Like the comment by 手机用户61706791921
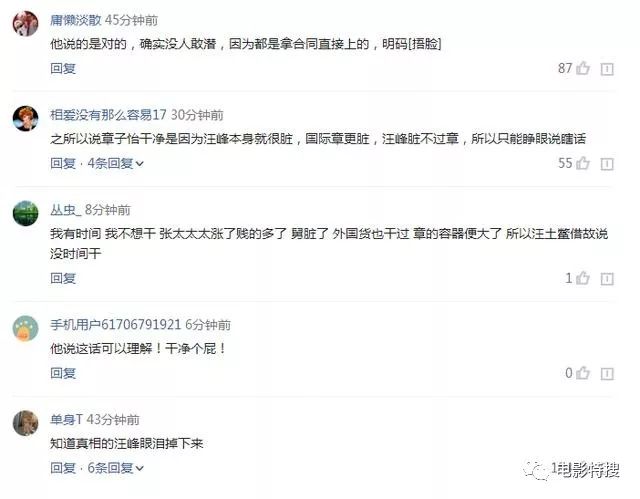640x499 pixels. [583, 373]
